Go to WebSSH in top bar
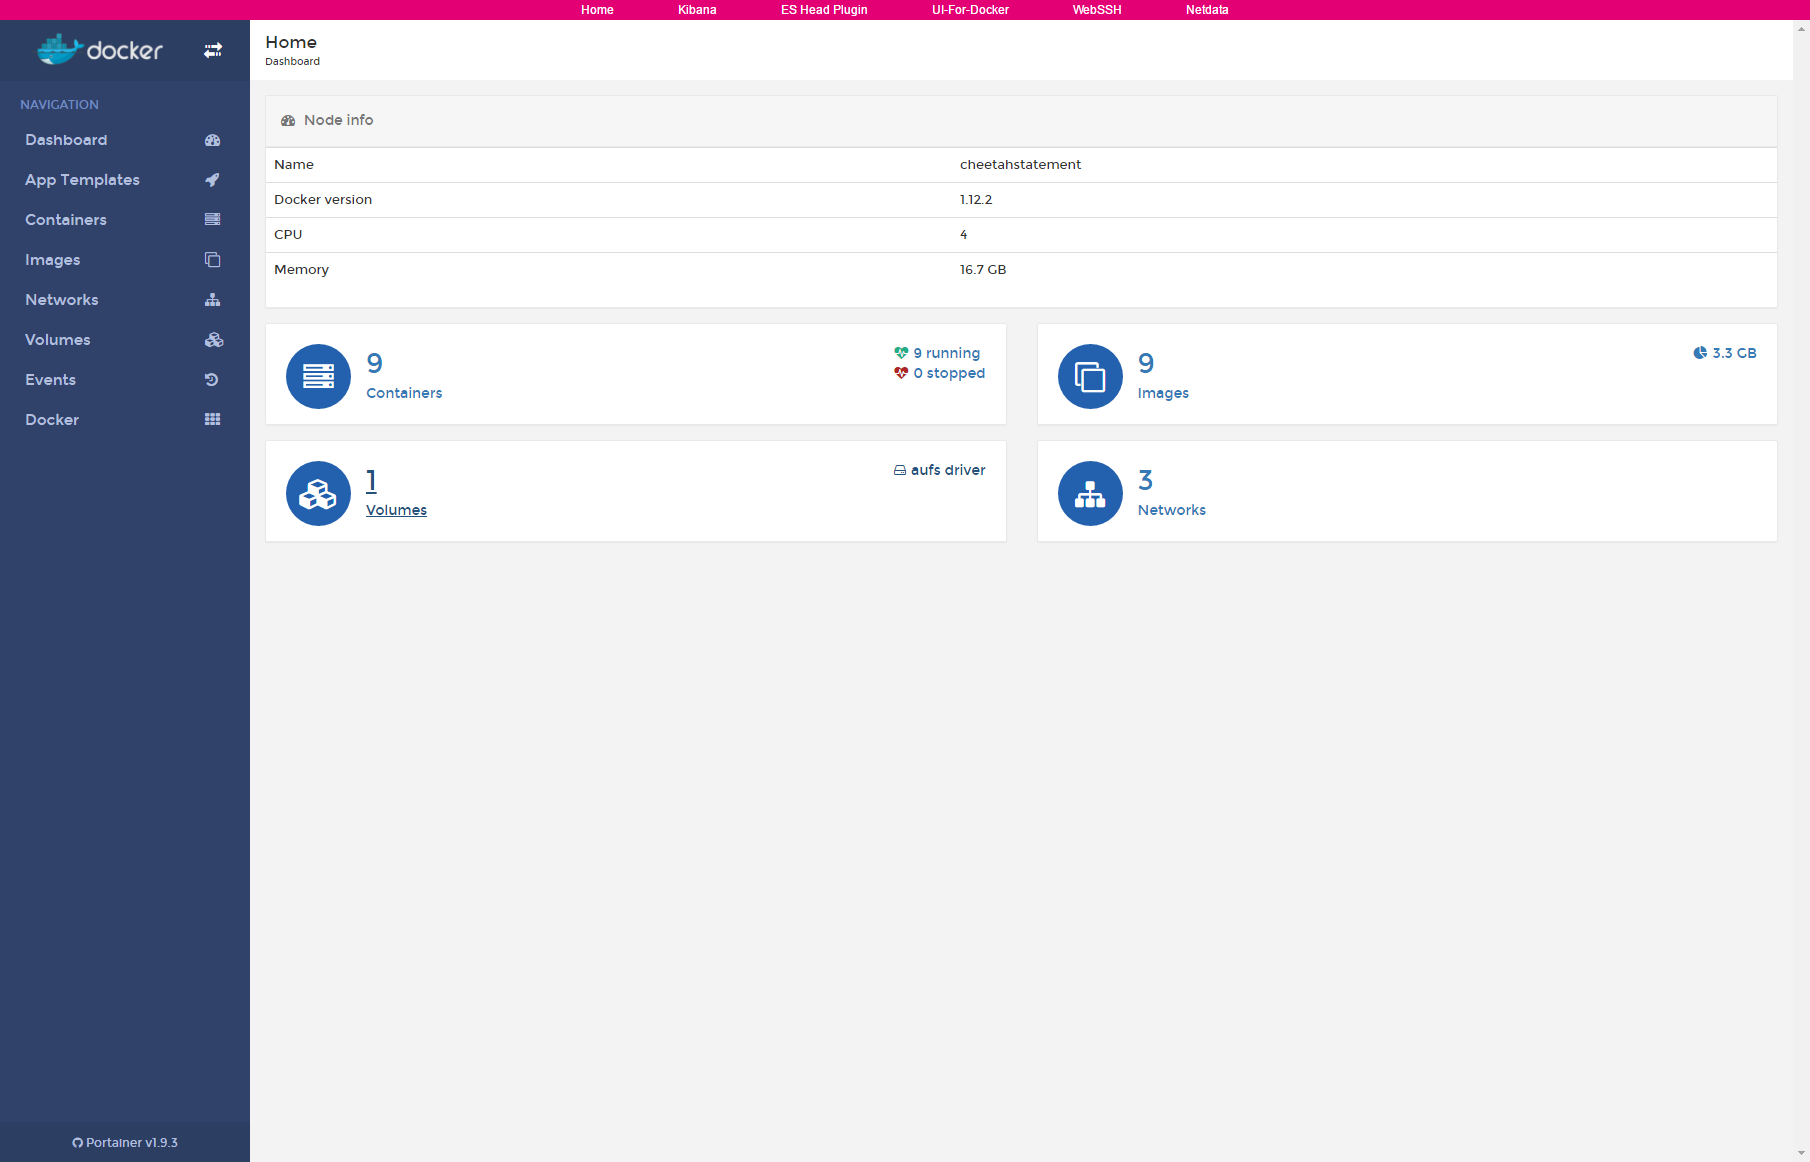1810x1162 pixels. pyautogui.click(x=1097, y=10)
